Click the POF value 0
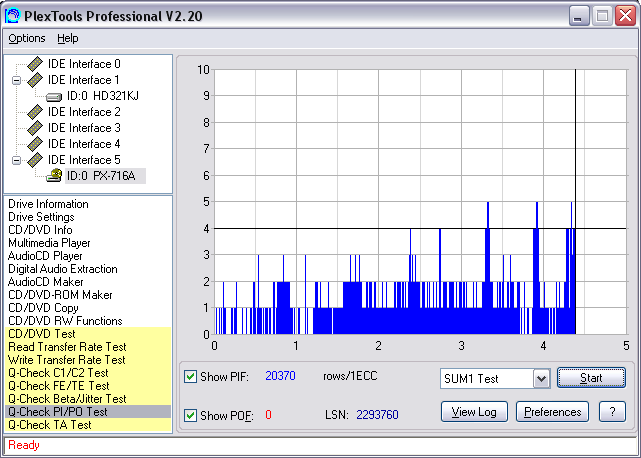Viewport: 641px width, 458px height. pyautogui.click(x=268, y=415)
